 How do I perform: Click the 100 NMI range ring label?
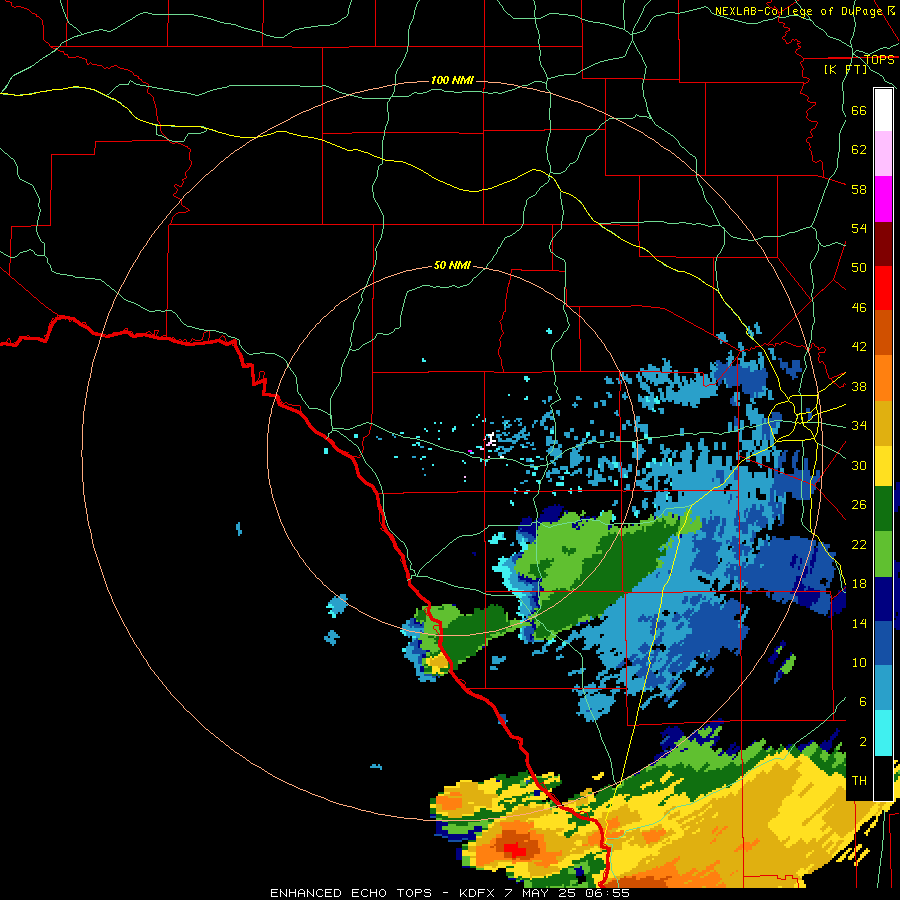coord(452,80)
